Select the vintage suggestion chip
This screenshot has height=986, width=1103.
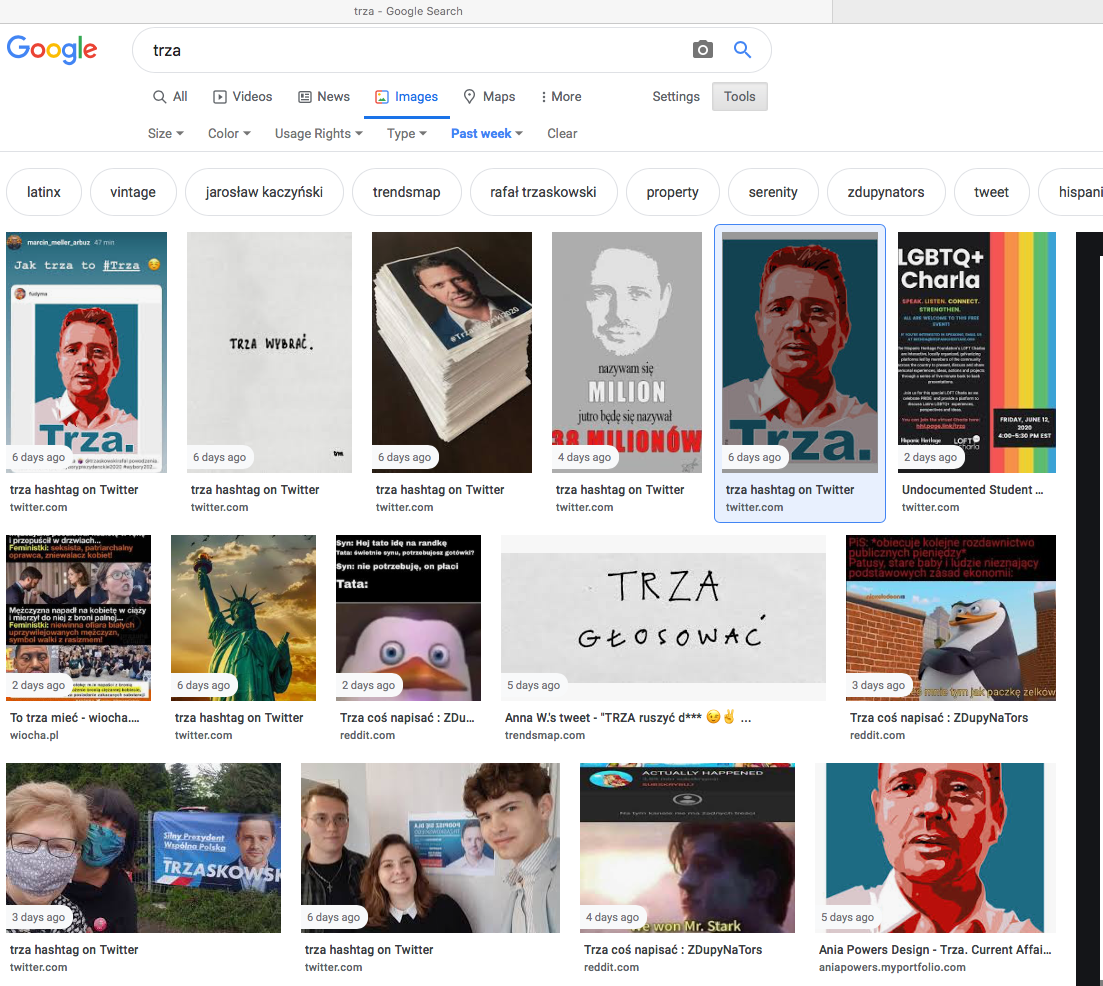(133, 192)
